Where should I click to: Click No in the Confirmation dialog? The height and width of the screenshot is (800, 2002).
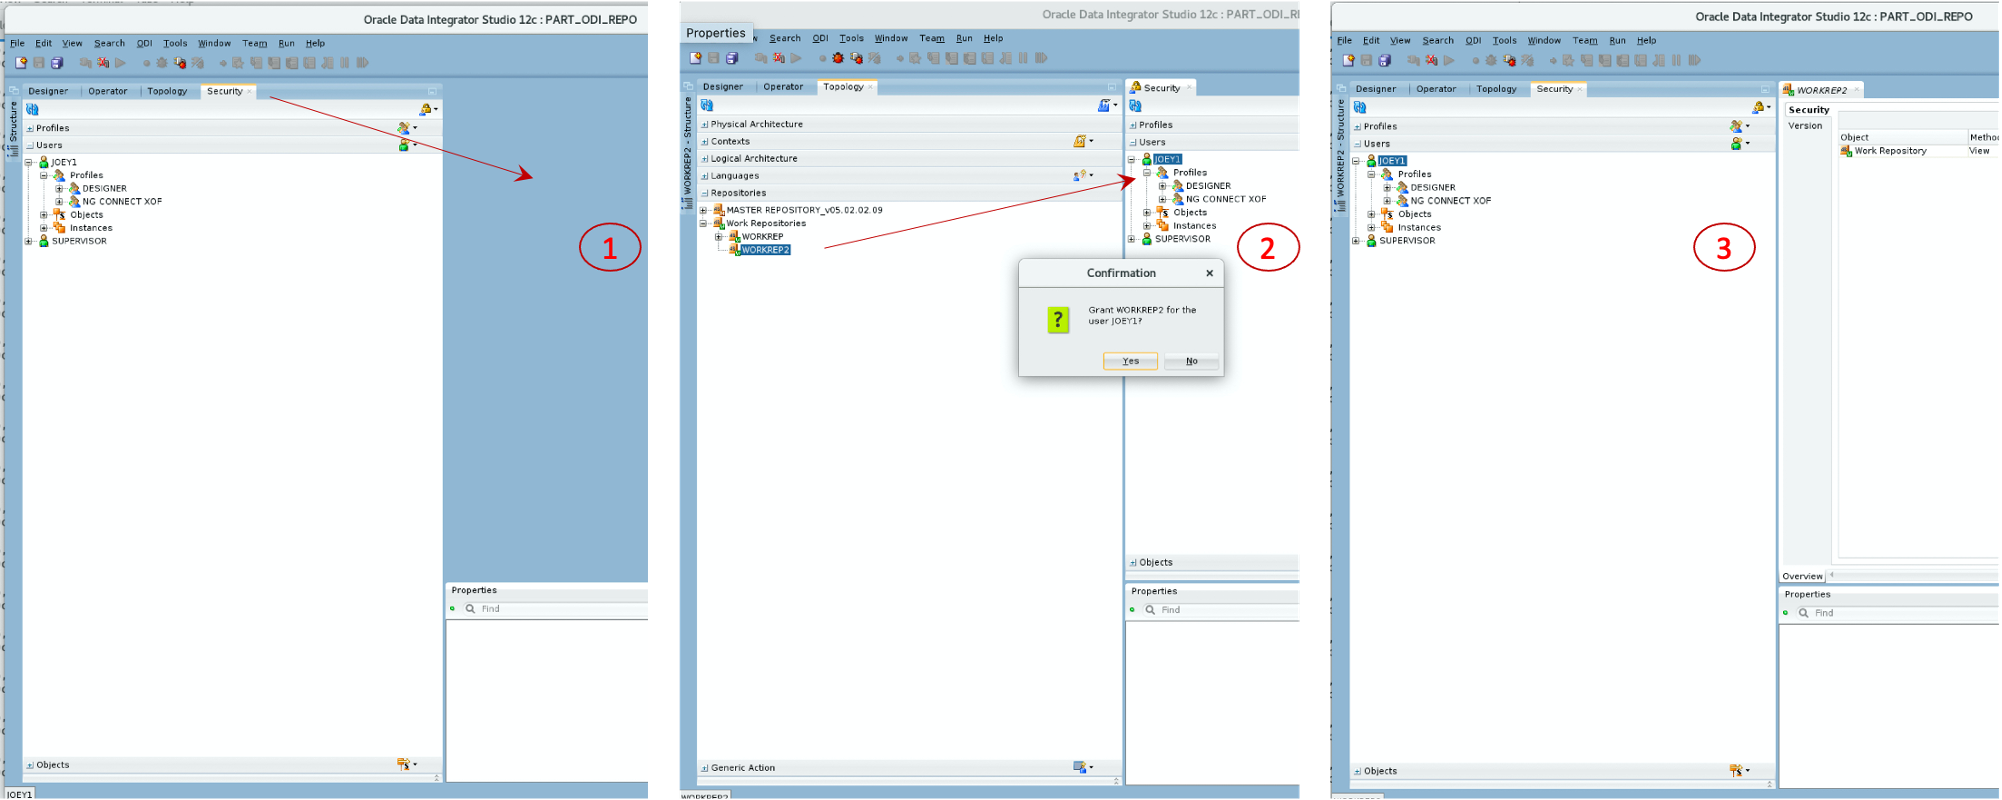[1191, 361]
